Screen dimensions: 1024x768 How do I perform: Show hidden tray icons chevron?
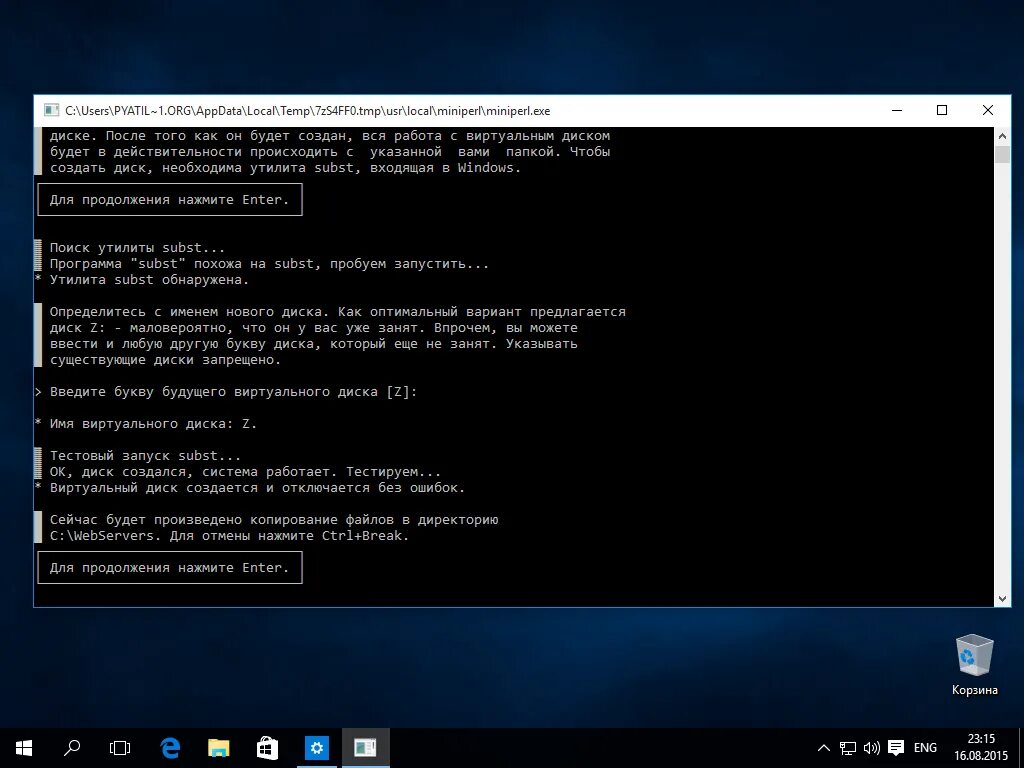pyautogui.click(x=824, y=748)
